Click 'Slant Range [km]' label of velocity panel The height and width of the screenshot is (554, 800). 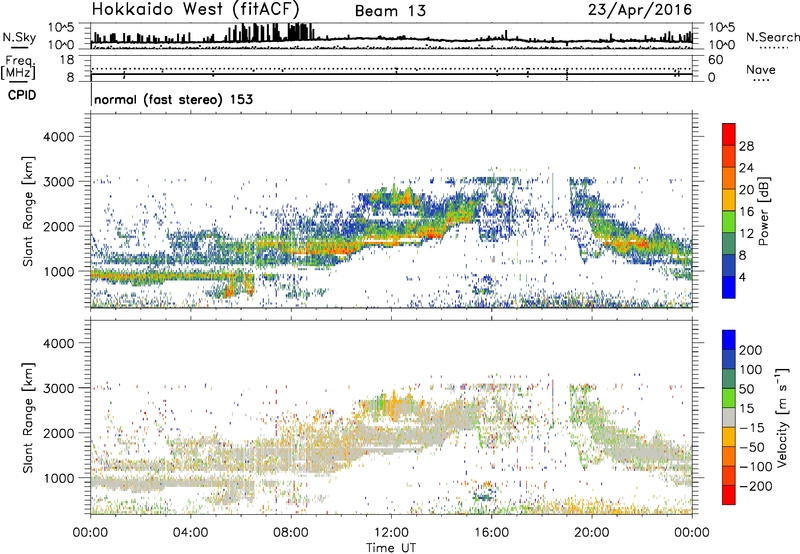coord(28,418)
